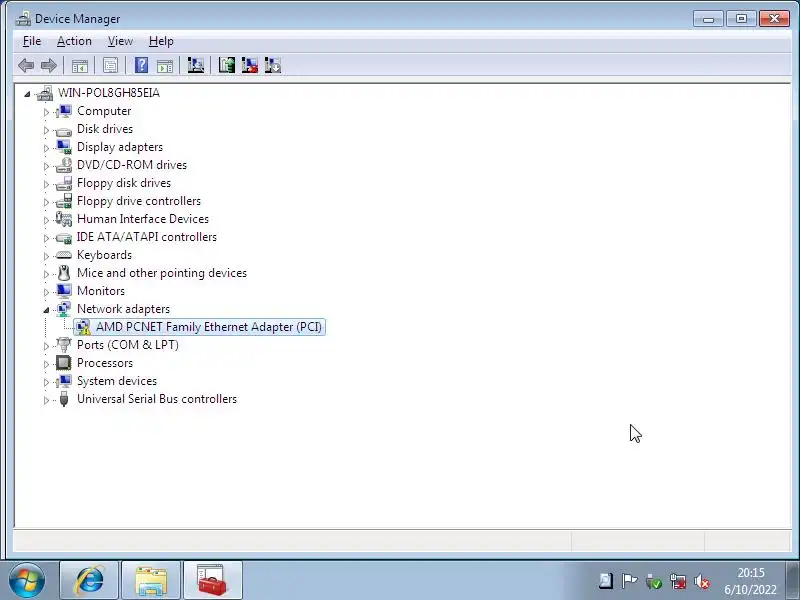Image resolution: width=800 pixels, height=600 pixels.
Task: Select the Display adapters label
Action: coord(120,147)
